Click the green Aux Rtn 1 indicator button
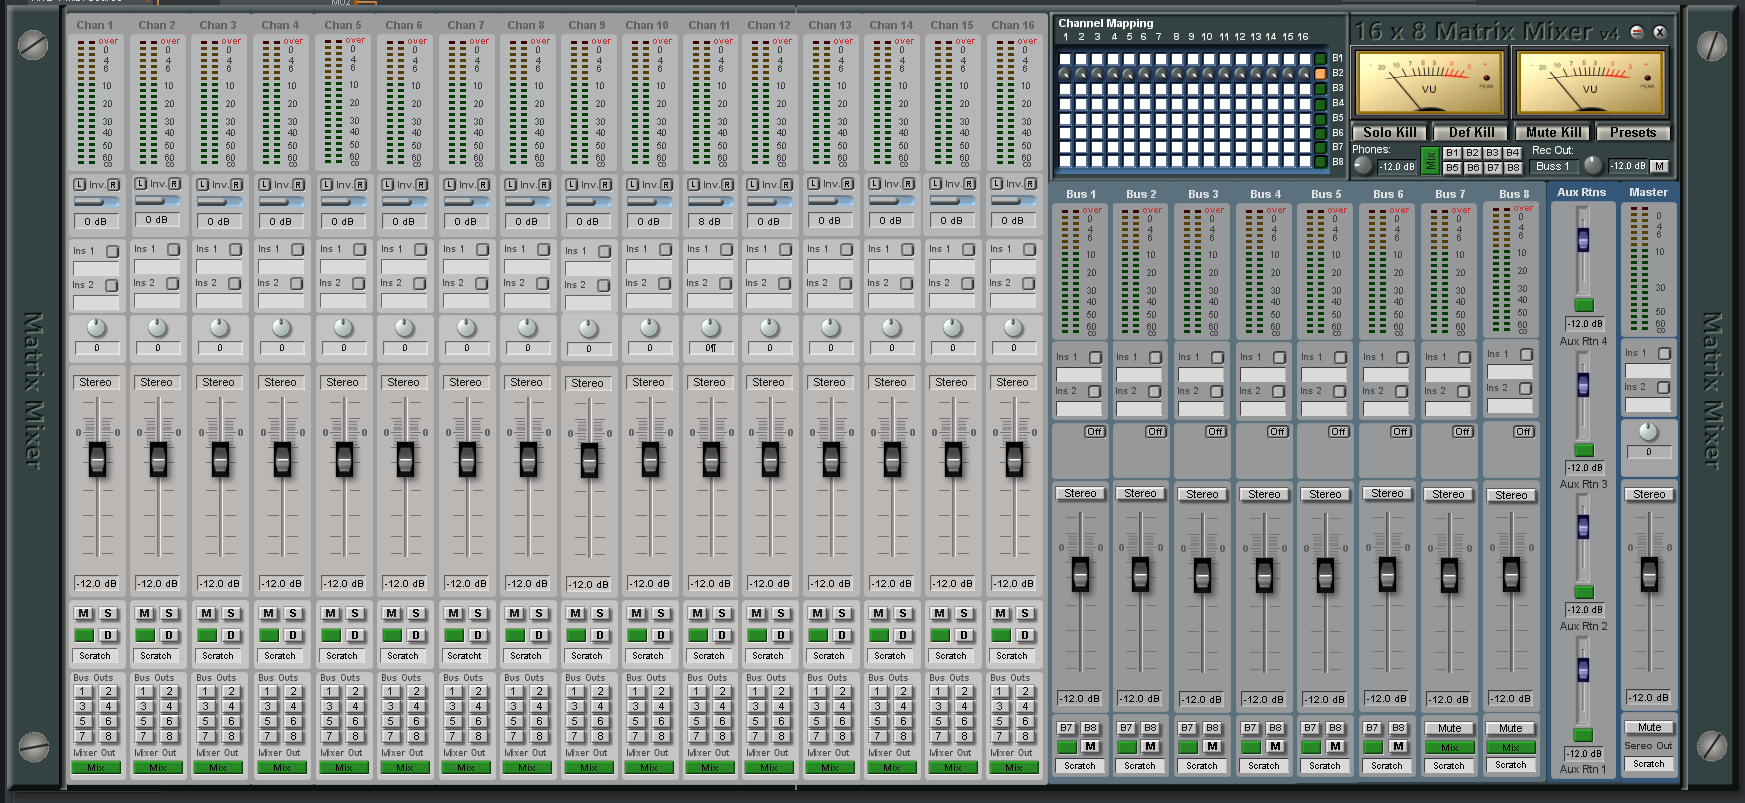The image size is (1745, 803). pyautogui.click(x=1583, y=735)
